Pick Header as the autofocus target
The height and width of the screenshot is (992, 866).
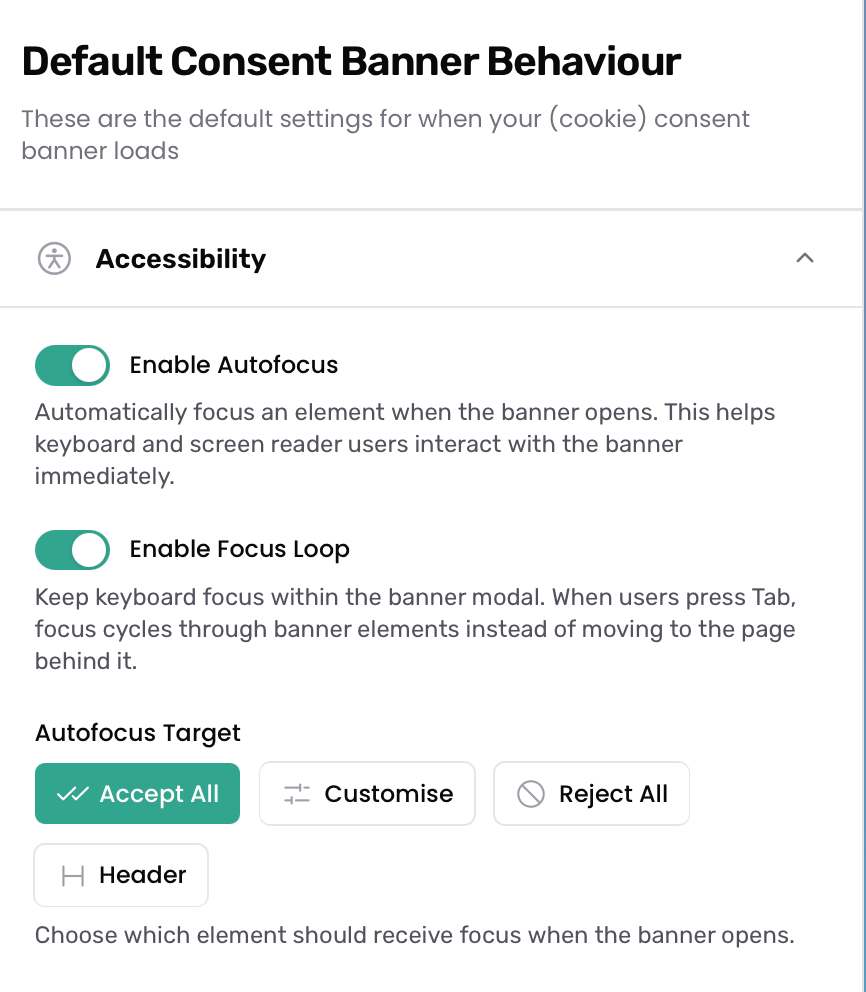121,875
